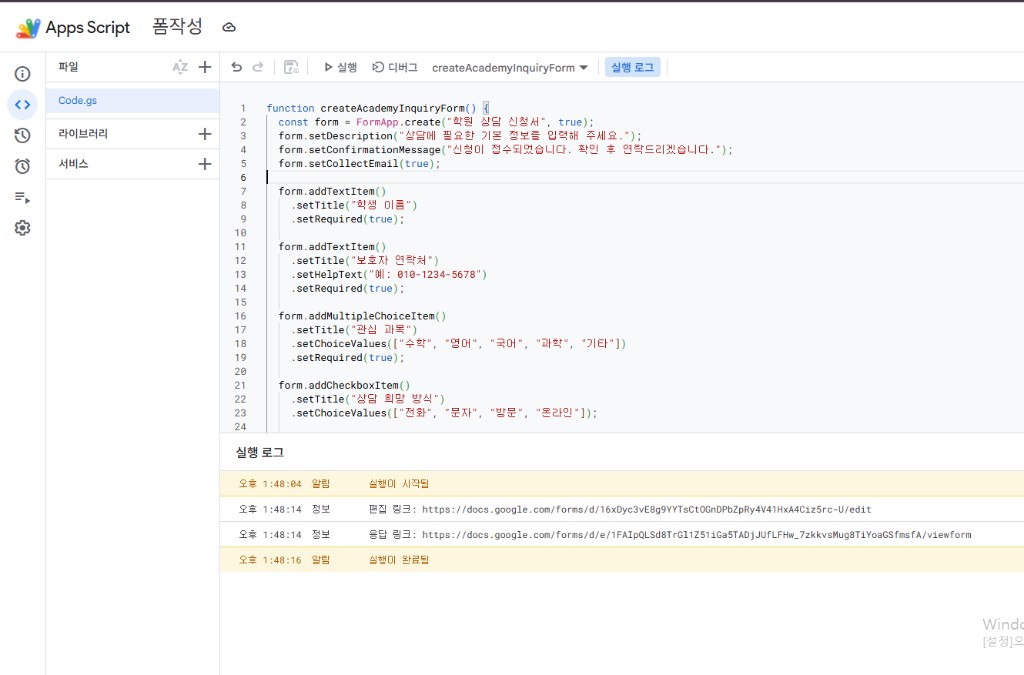The height and width of the screenshot is (675, 1024).
Task: Click the Apps Script logo
Action: click(28, 28)
